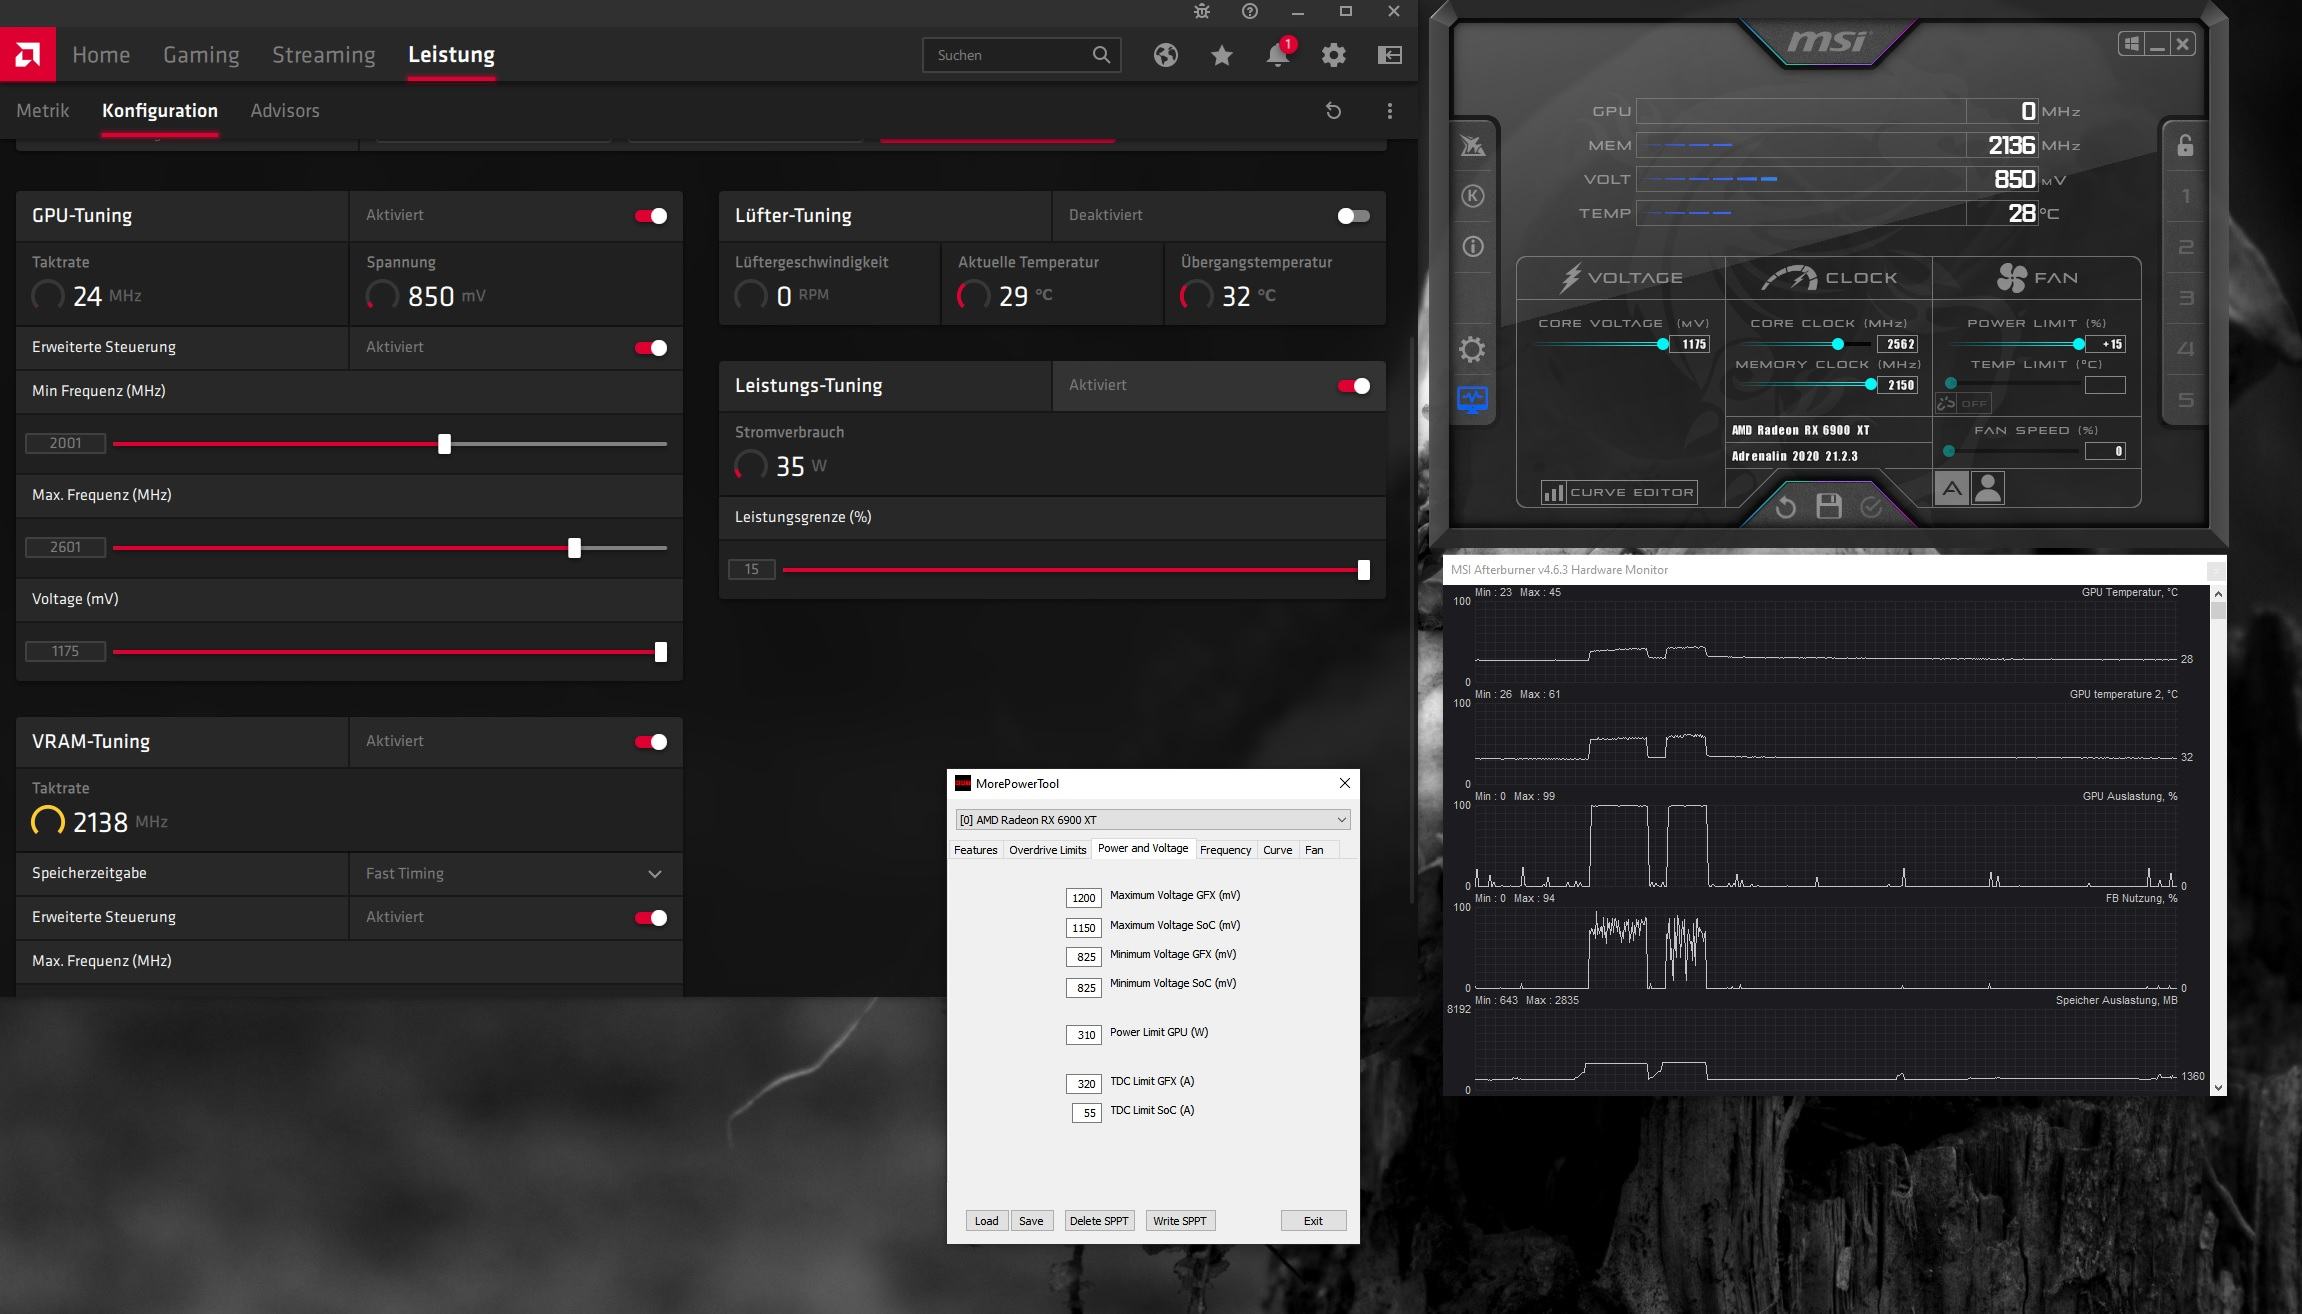Open the Afterburner hardware monitor icon
Viewport: 2302px width, 1314px height.
tap(1472, 400)
